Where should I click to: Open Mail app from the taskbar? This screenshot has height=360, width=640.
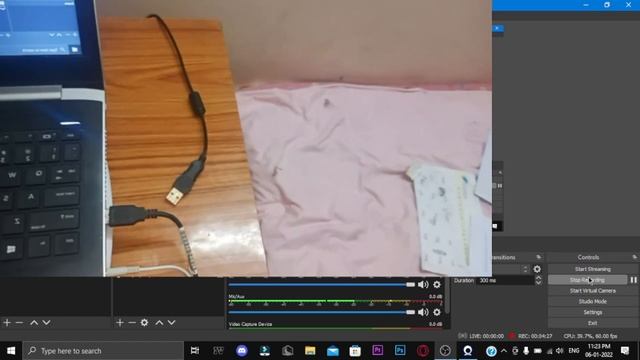(x=333, y=351)
